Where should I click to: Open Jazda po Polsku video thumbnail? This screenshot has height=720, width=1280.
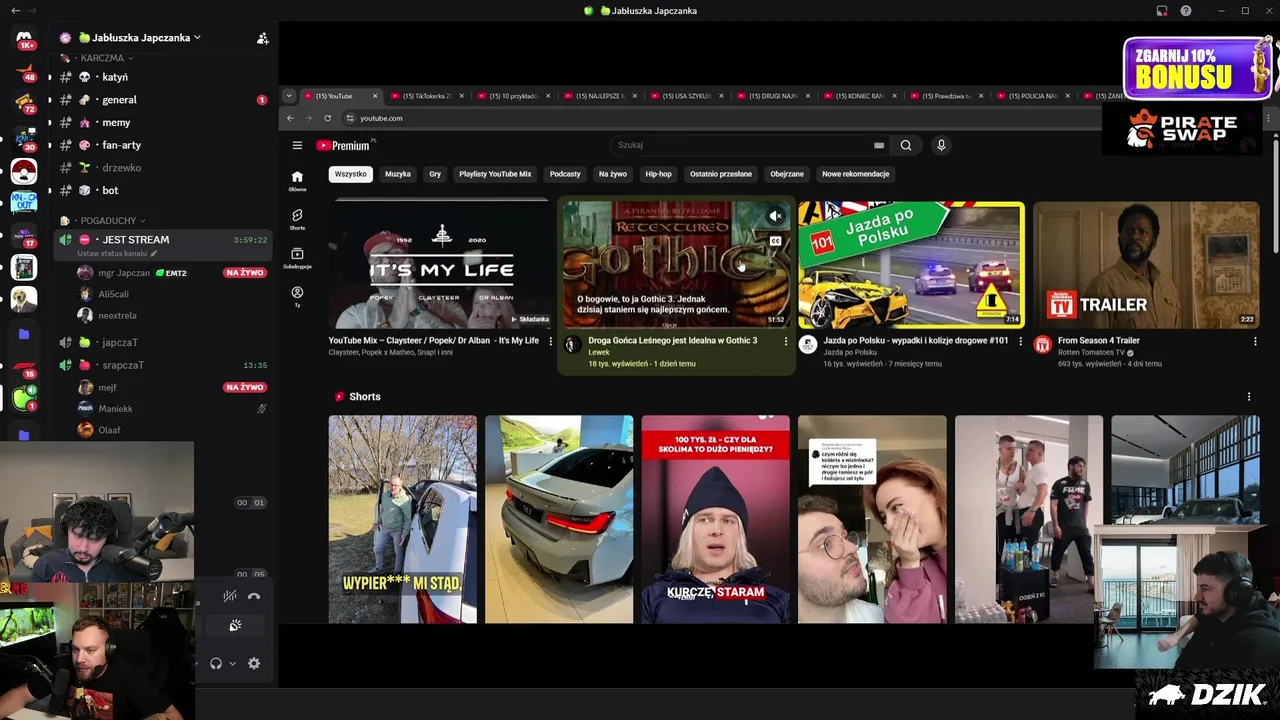point(911,265)
